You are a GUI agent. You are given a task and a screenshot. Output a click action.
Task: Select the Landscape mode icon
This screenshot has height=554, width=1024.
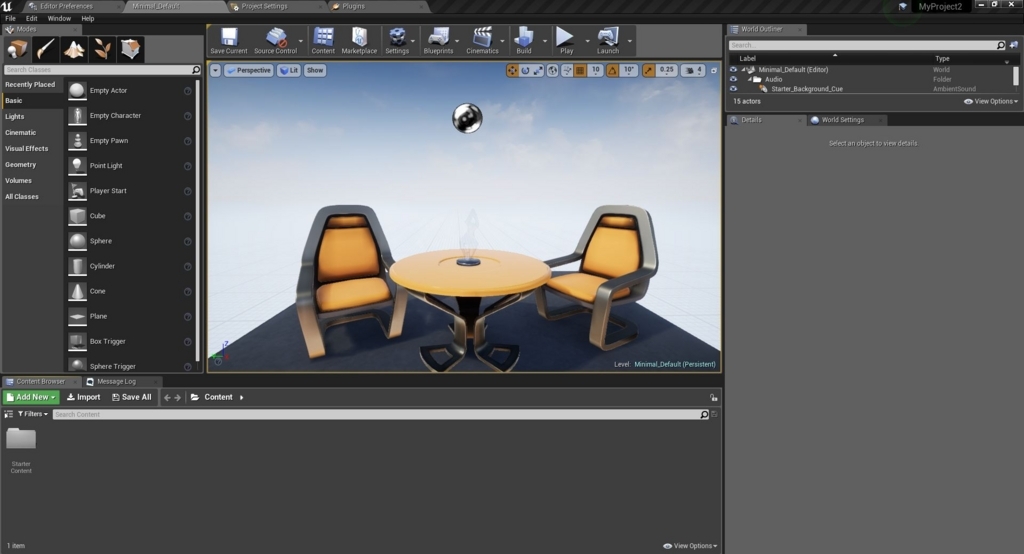pyautogui.click(x=74, y=49)
